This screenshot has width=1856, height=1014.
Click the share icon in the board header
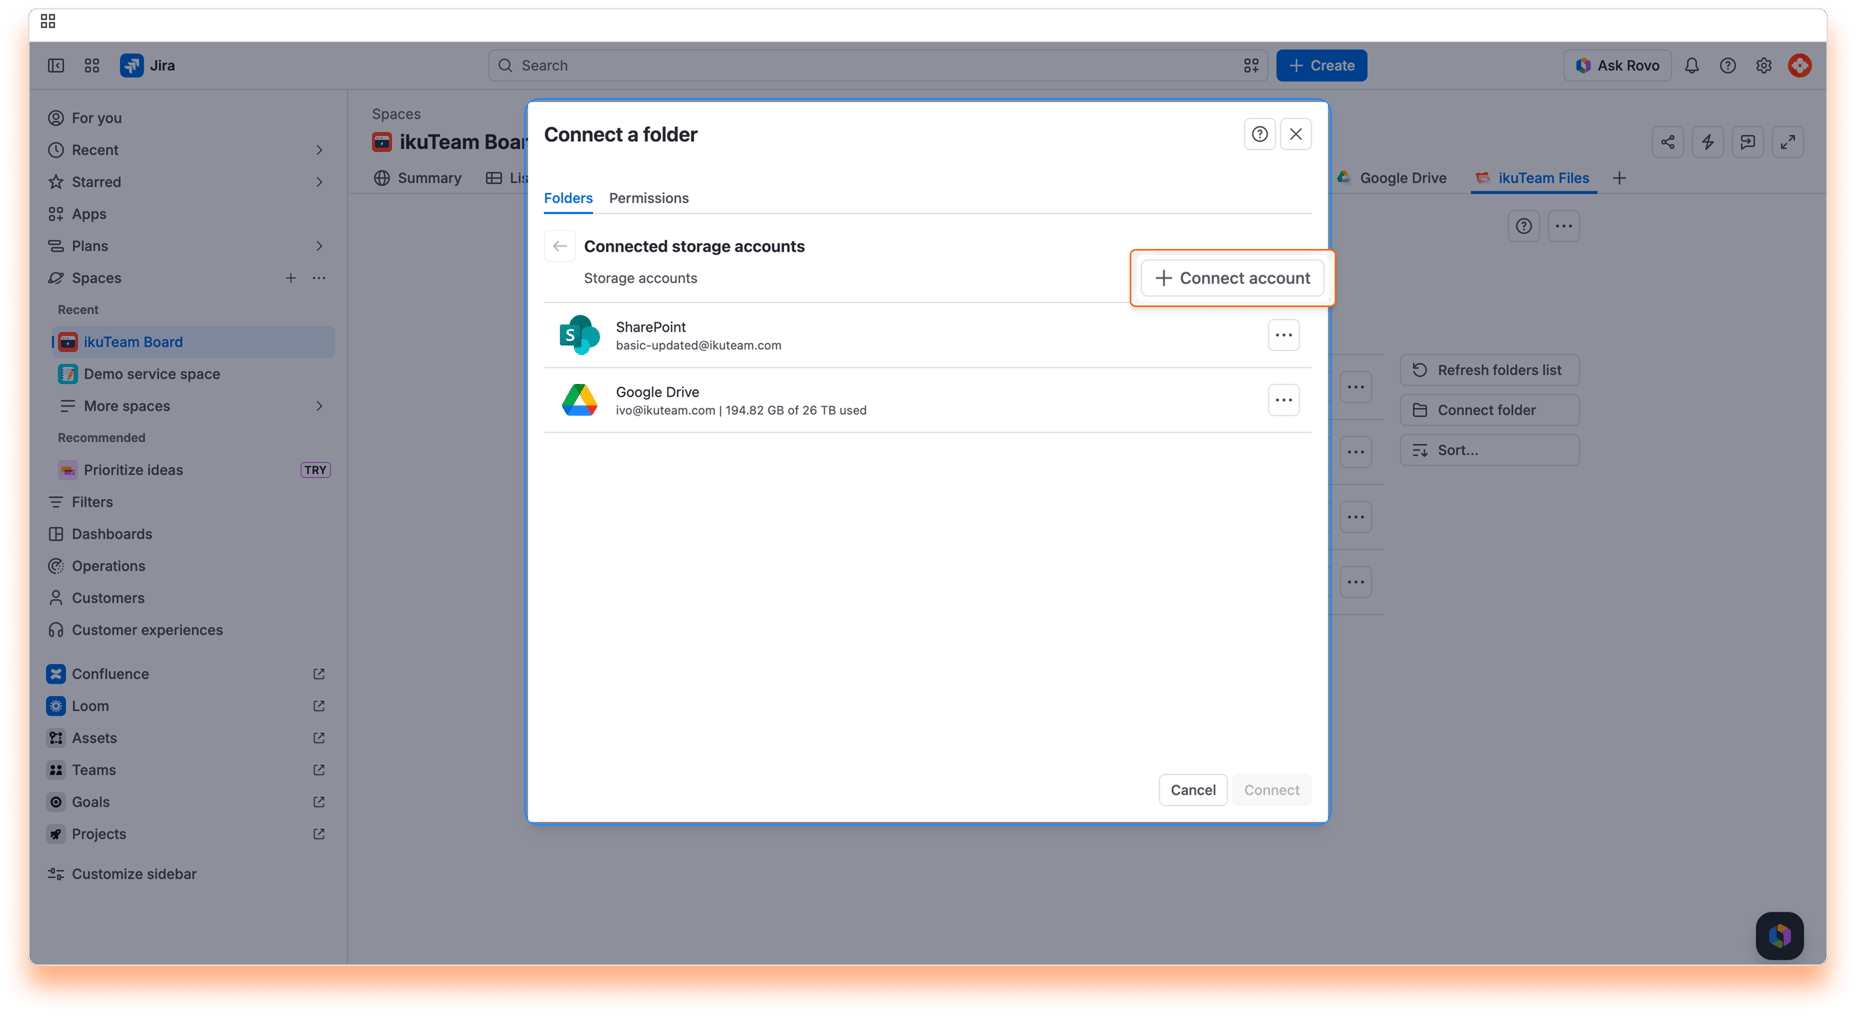pos(1667,142)
